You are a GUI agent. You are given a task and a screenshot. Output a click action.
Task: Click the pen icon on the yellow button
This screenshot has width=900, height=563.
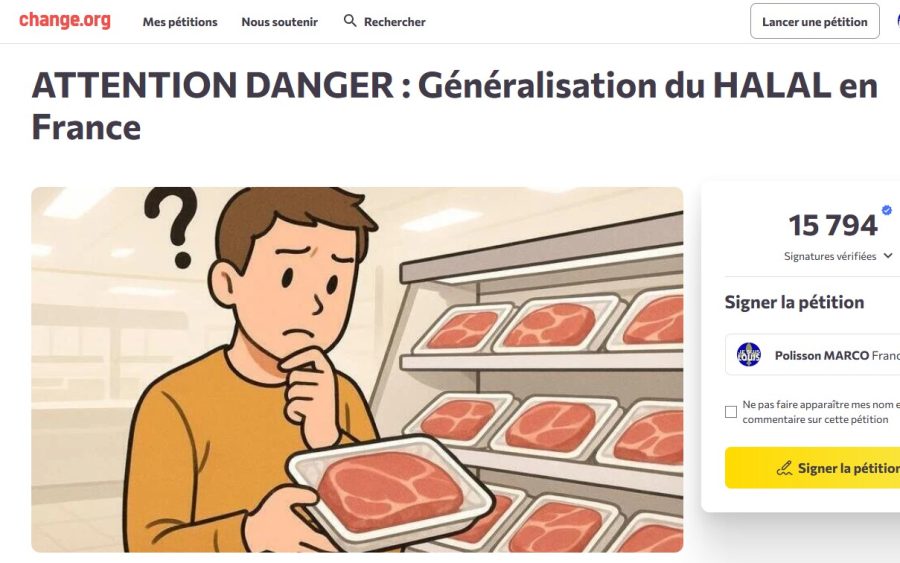[x=784, y=468]
